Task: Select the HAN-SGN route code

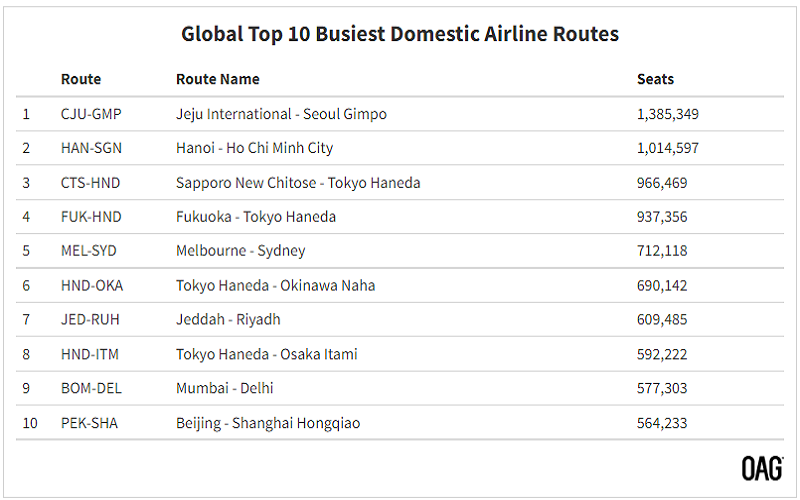Action: pyautogui.click(x=91, y=148)
